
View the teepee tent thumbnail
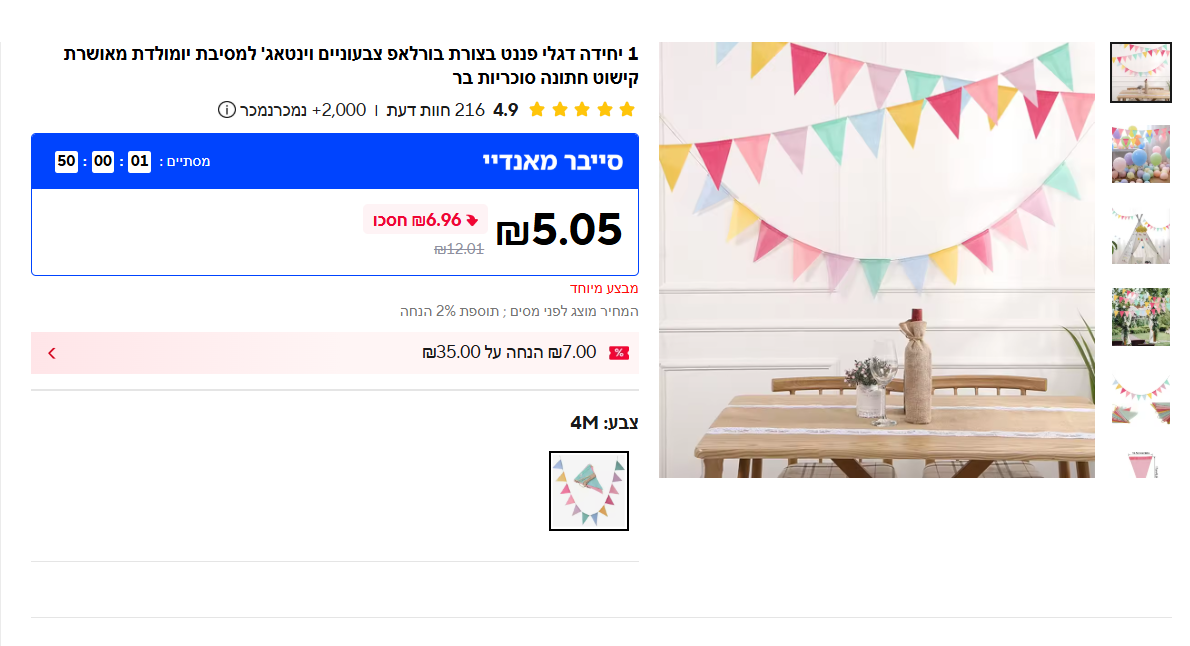[x=1140, y=236]
